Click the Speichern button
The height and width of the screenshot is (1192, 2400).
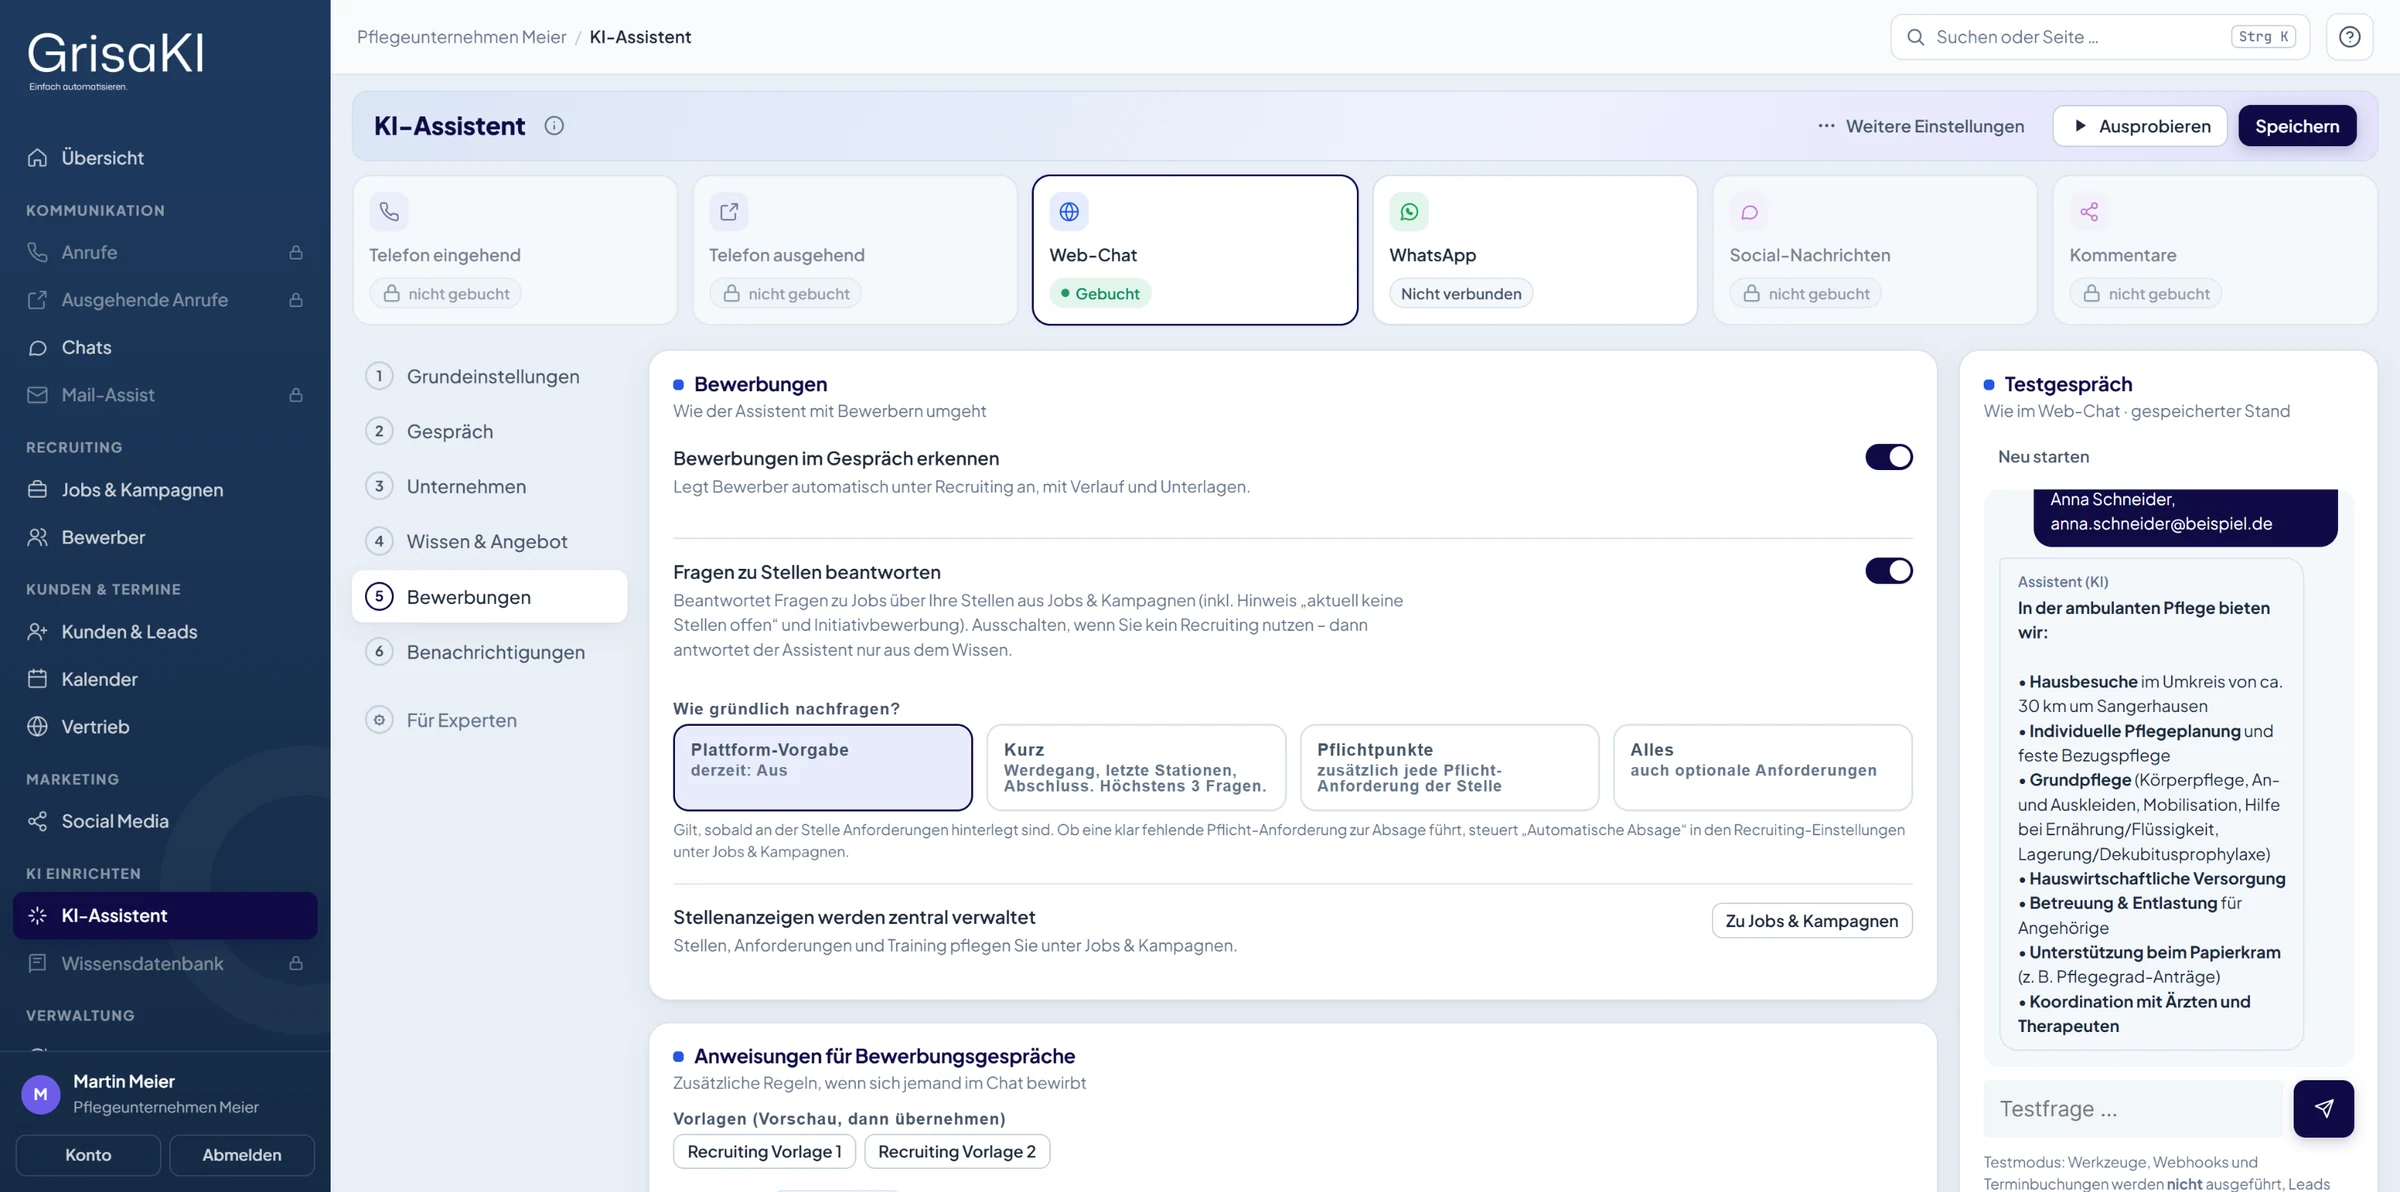(2297, 126)
